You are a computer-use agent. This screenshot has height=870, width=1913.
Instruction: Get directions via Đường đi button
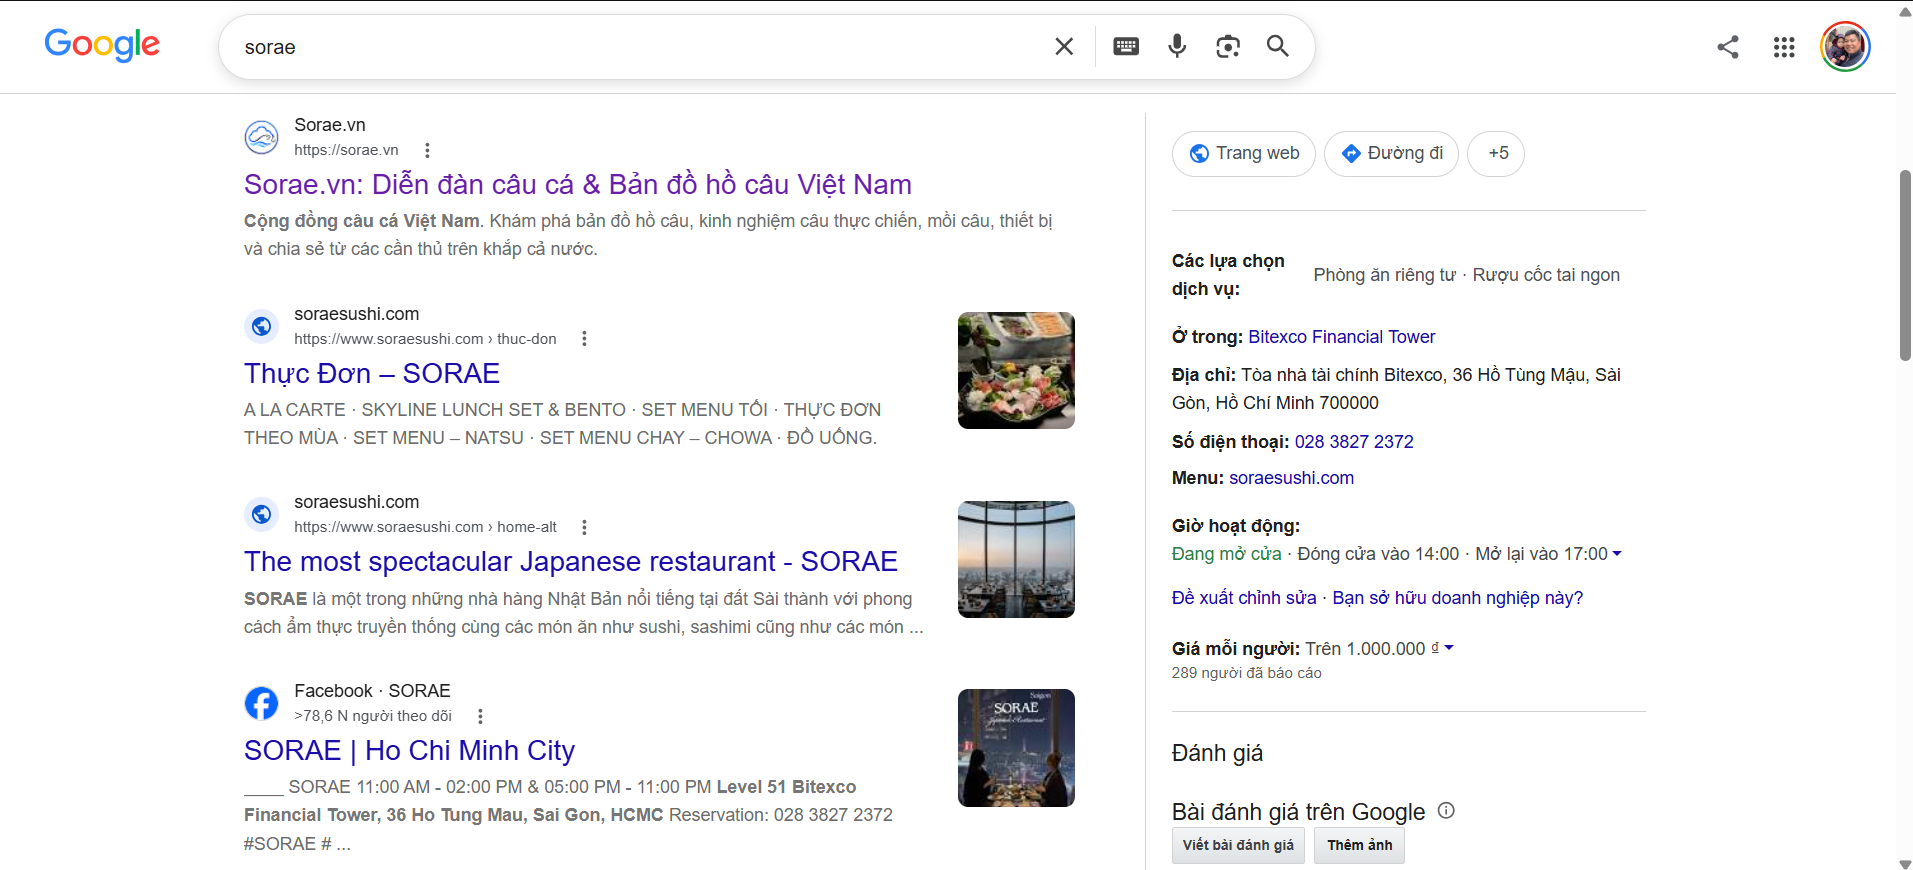click(1392, 153)
